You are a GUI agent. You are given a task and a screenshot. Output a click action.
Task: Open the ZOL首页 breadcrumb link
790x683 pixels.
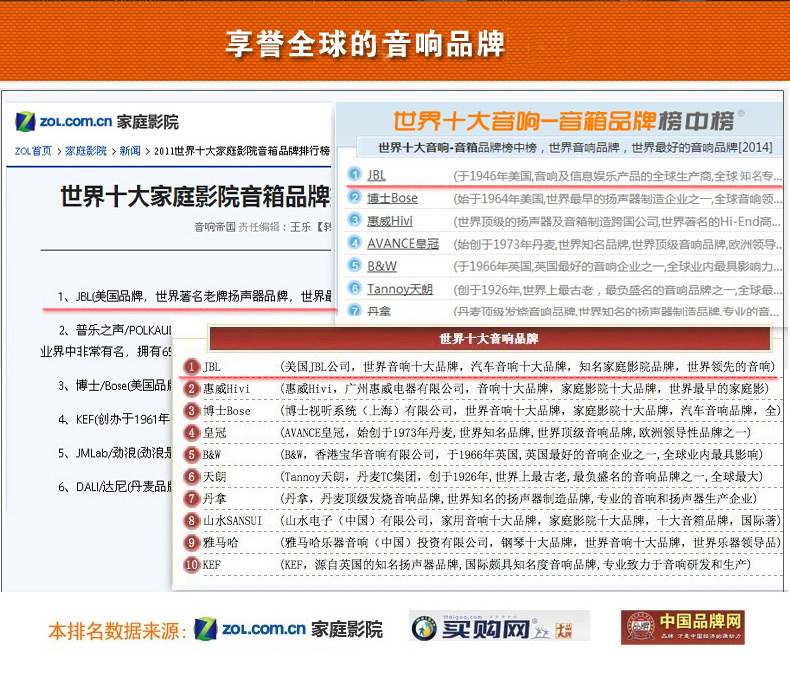pos(33,151)
